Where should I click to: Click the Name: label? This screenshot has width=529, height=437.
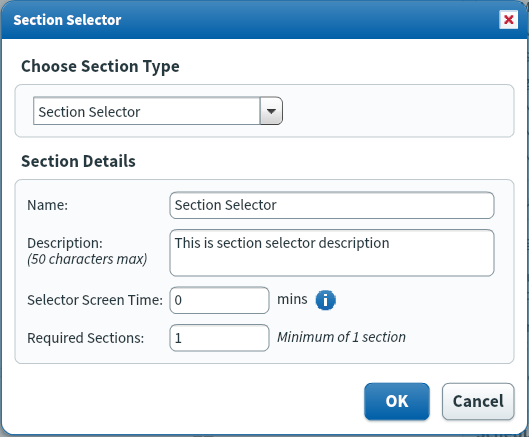coord(48,205)
